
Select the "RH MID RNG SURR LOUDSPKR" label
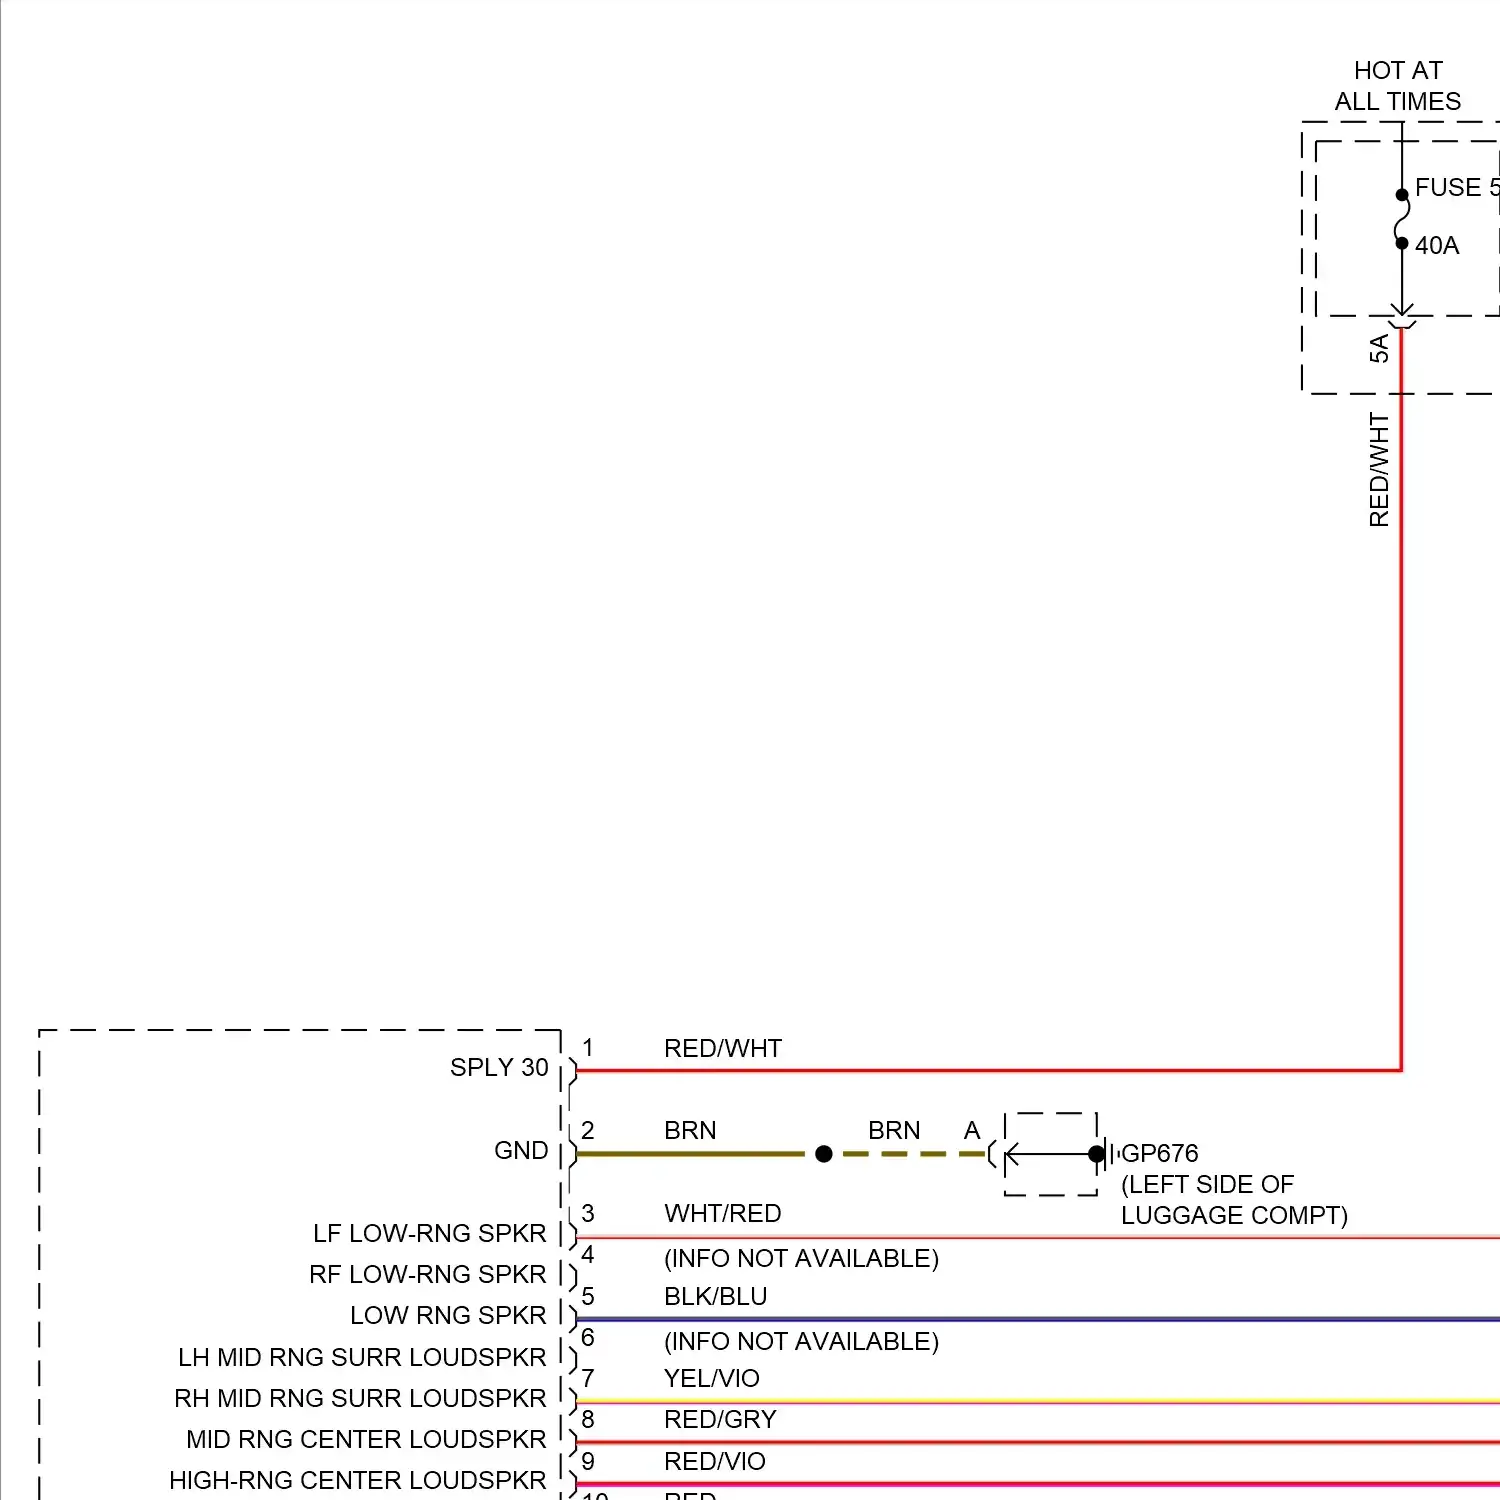(x=360, y=1398)
